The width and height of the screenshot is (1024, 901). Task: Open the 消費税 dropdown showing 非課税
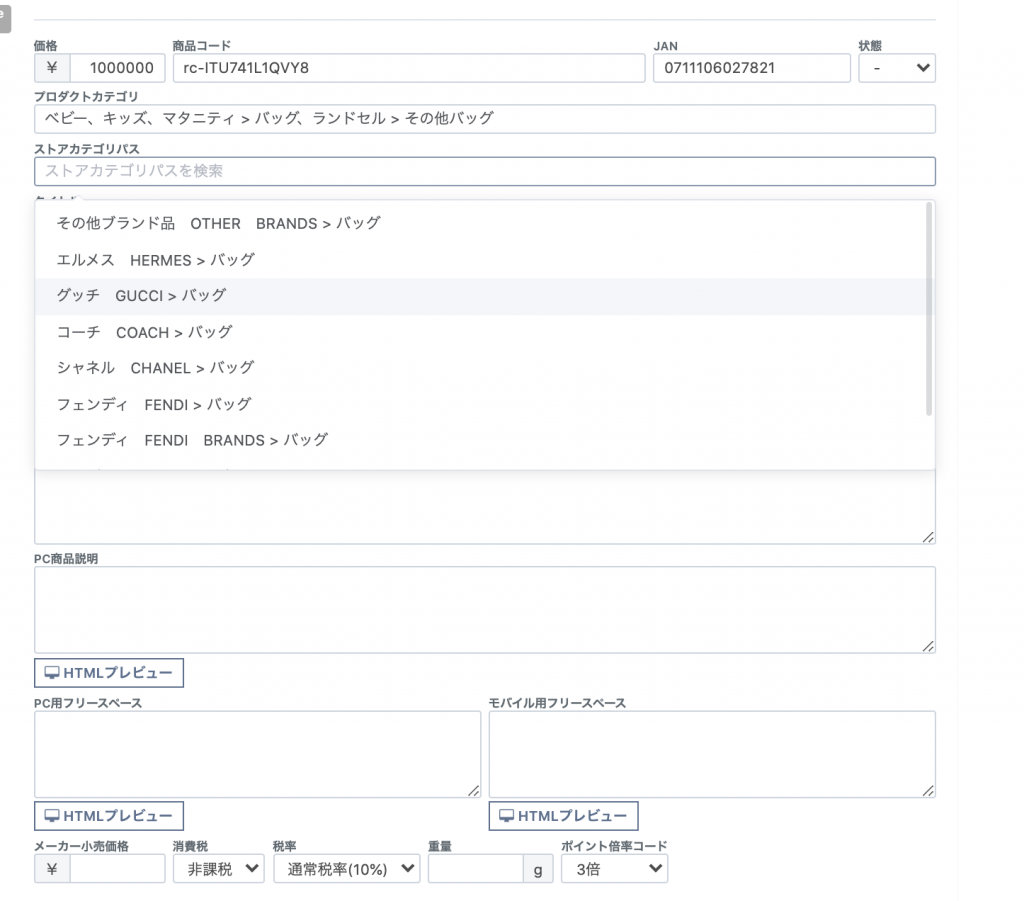[219, 869]
